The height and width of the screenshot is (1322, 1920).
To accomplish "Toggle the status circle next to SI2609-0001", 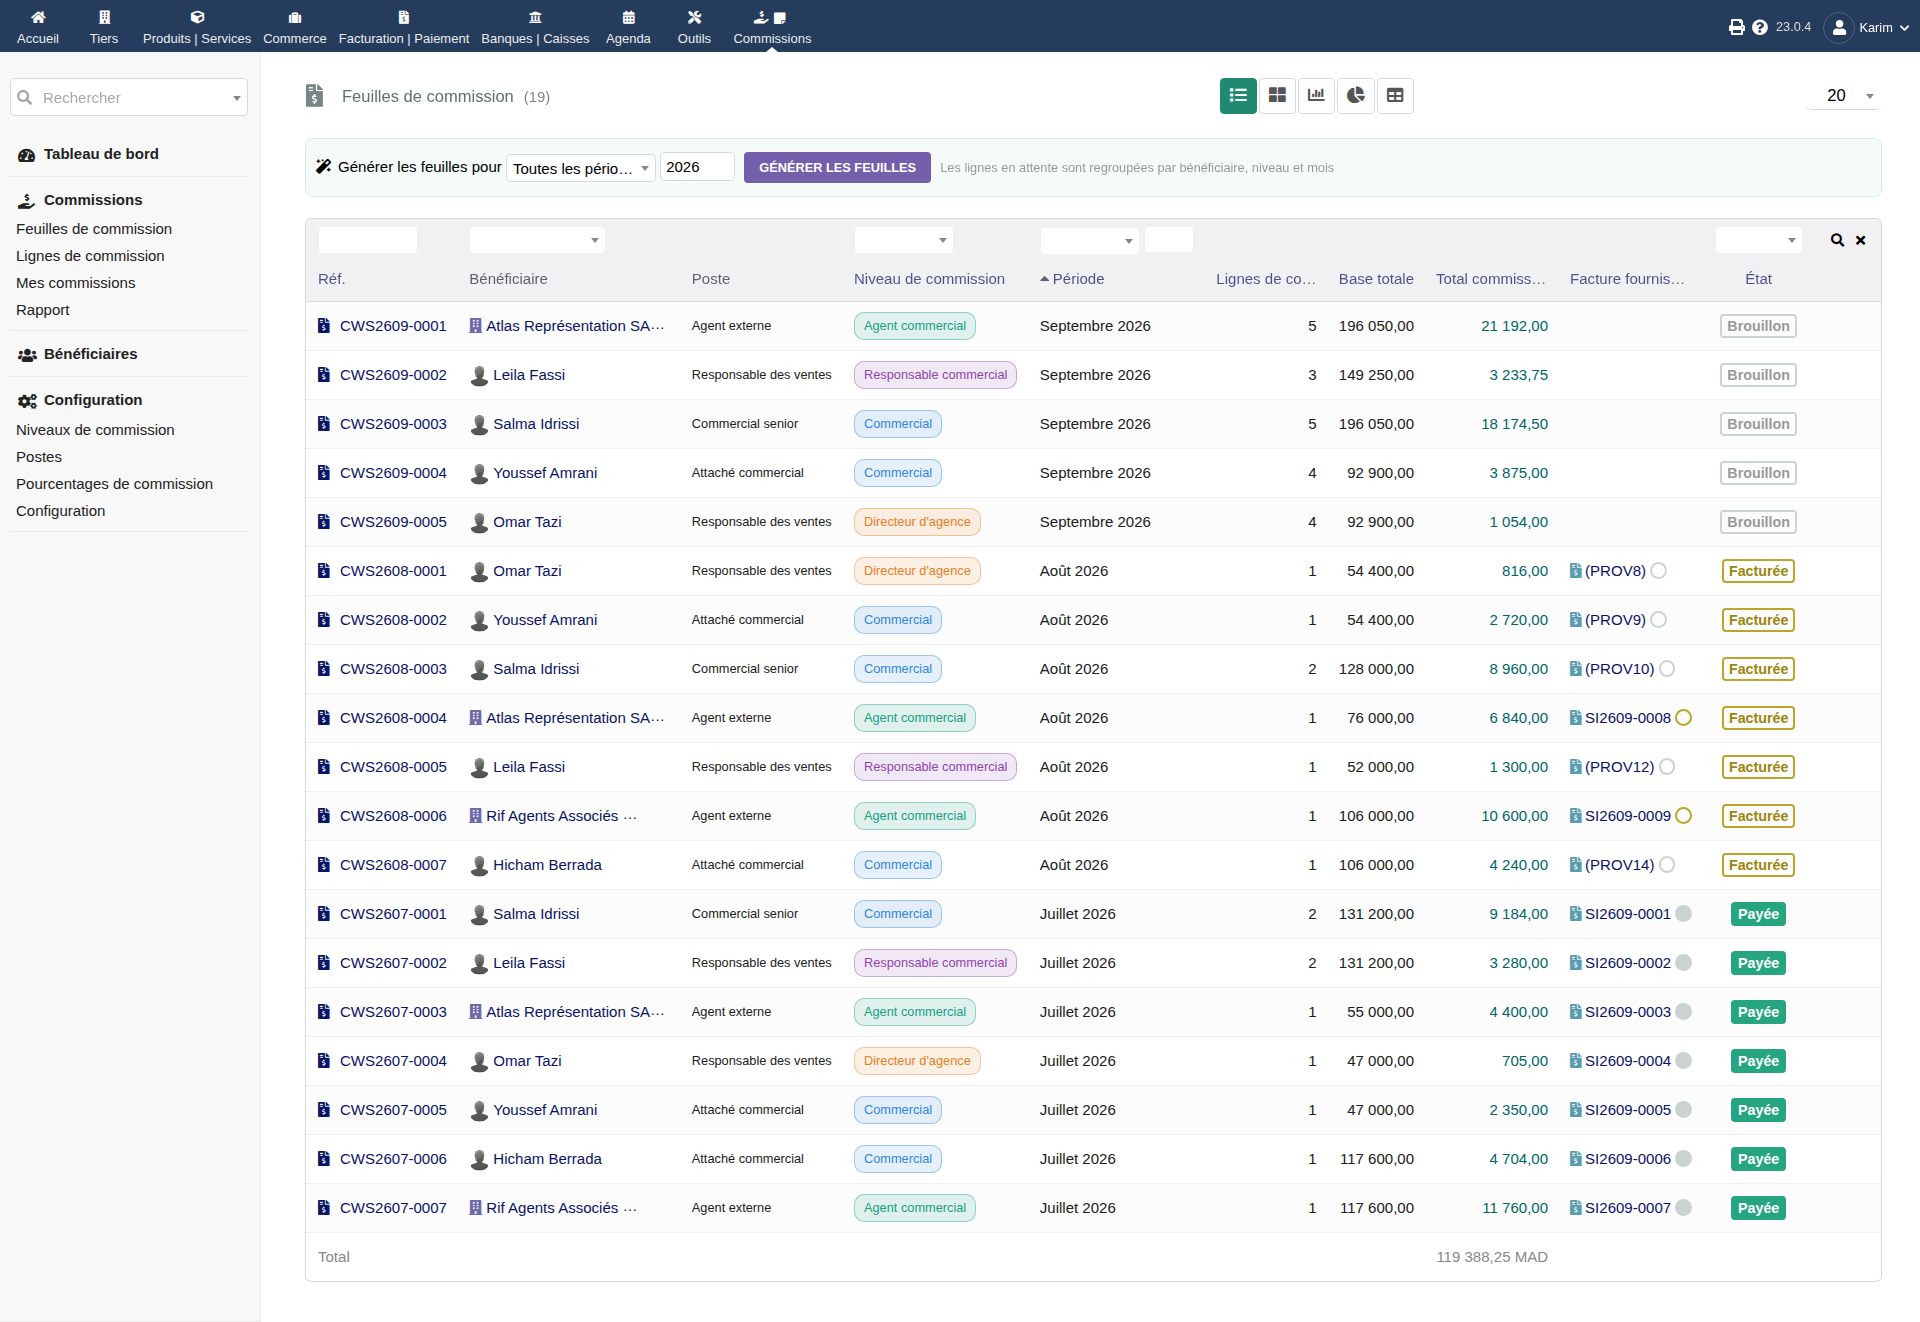I will click(1684, 914).
